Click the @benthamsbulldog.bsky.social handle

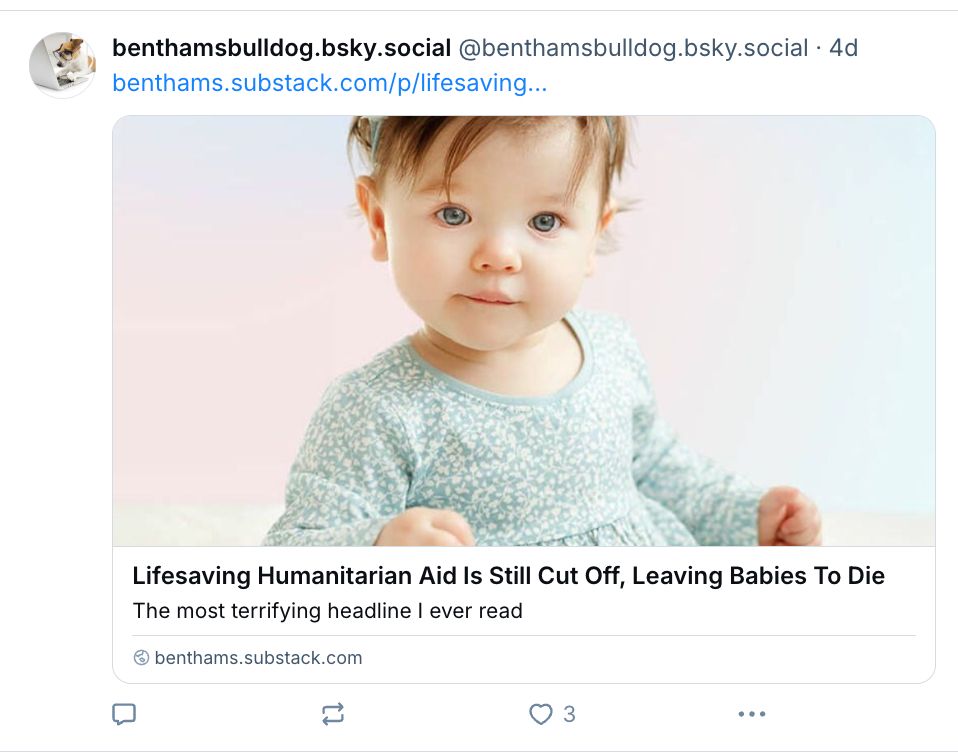[633, 47]
